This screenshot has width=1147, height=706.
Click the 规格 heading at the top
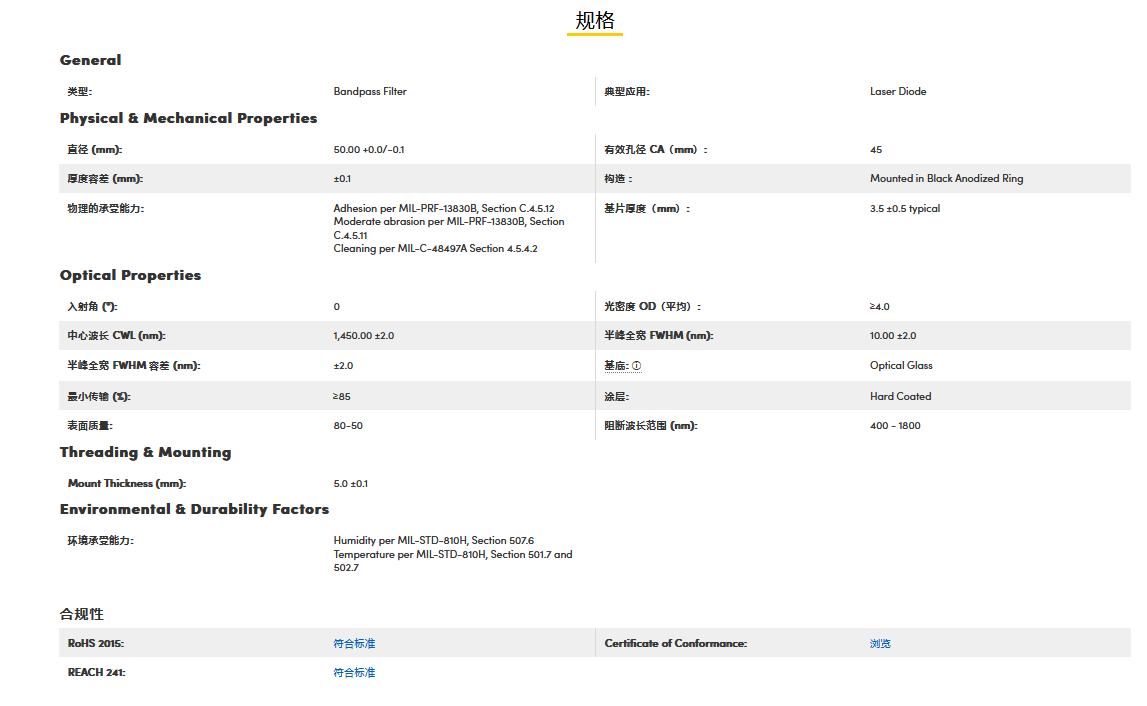point(595,21)
